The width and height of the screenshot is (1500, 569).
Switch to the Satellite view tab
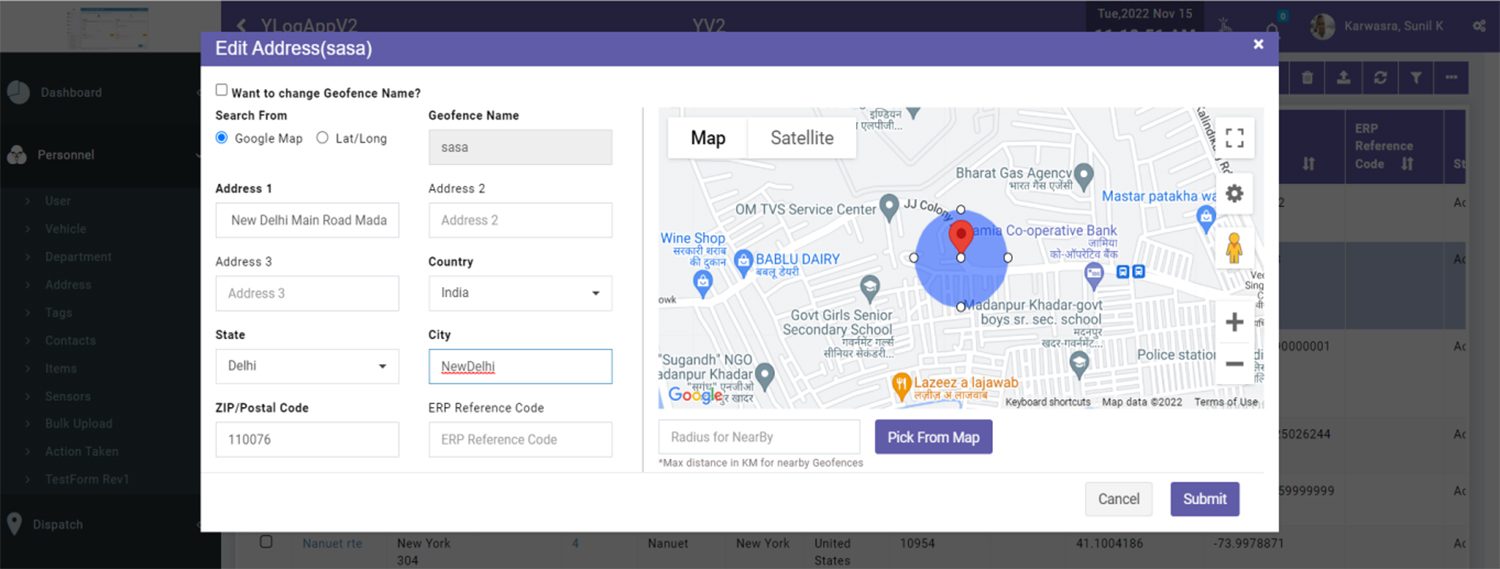click(802, 138)
